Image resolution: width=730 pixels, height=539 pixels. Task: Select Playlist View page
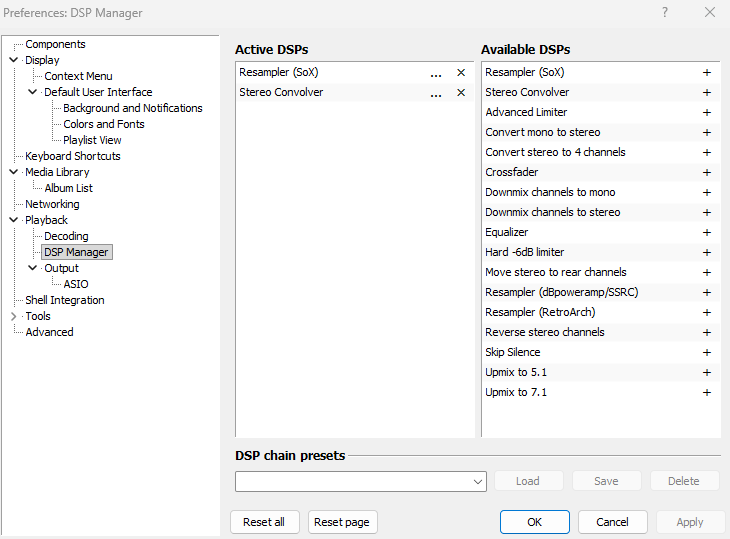tap(92, 140)
